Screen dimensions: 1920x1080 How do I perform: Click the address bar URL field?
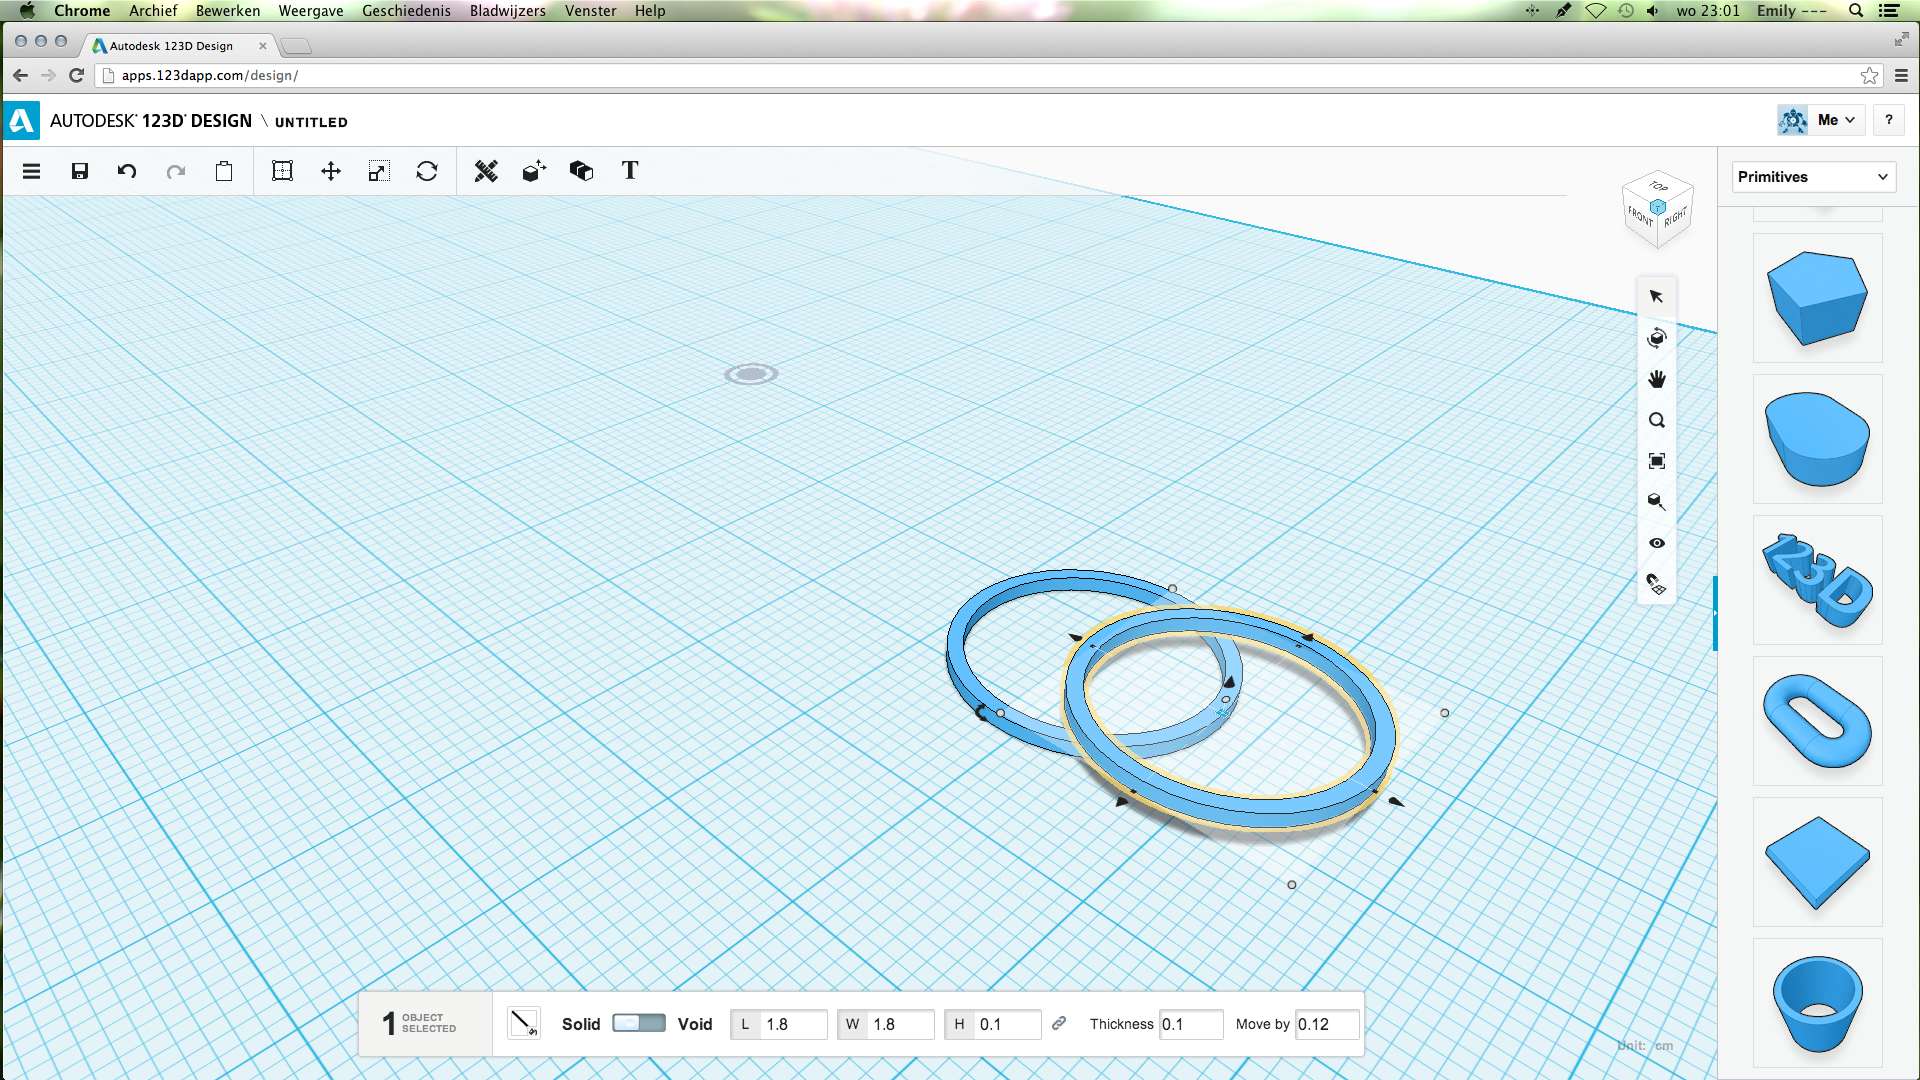tap(980, 75)
